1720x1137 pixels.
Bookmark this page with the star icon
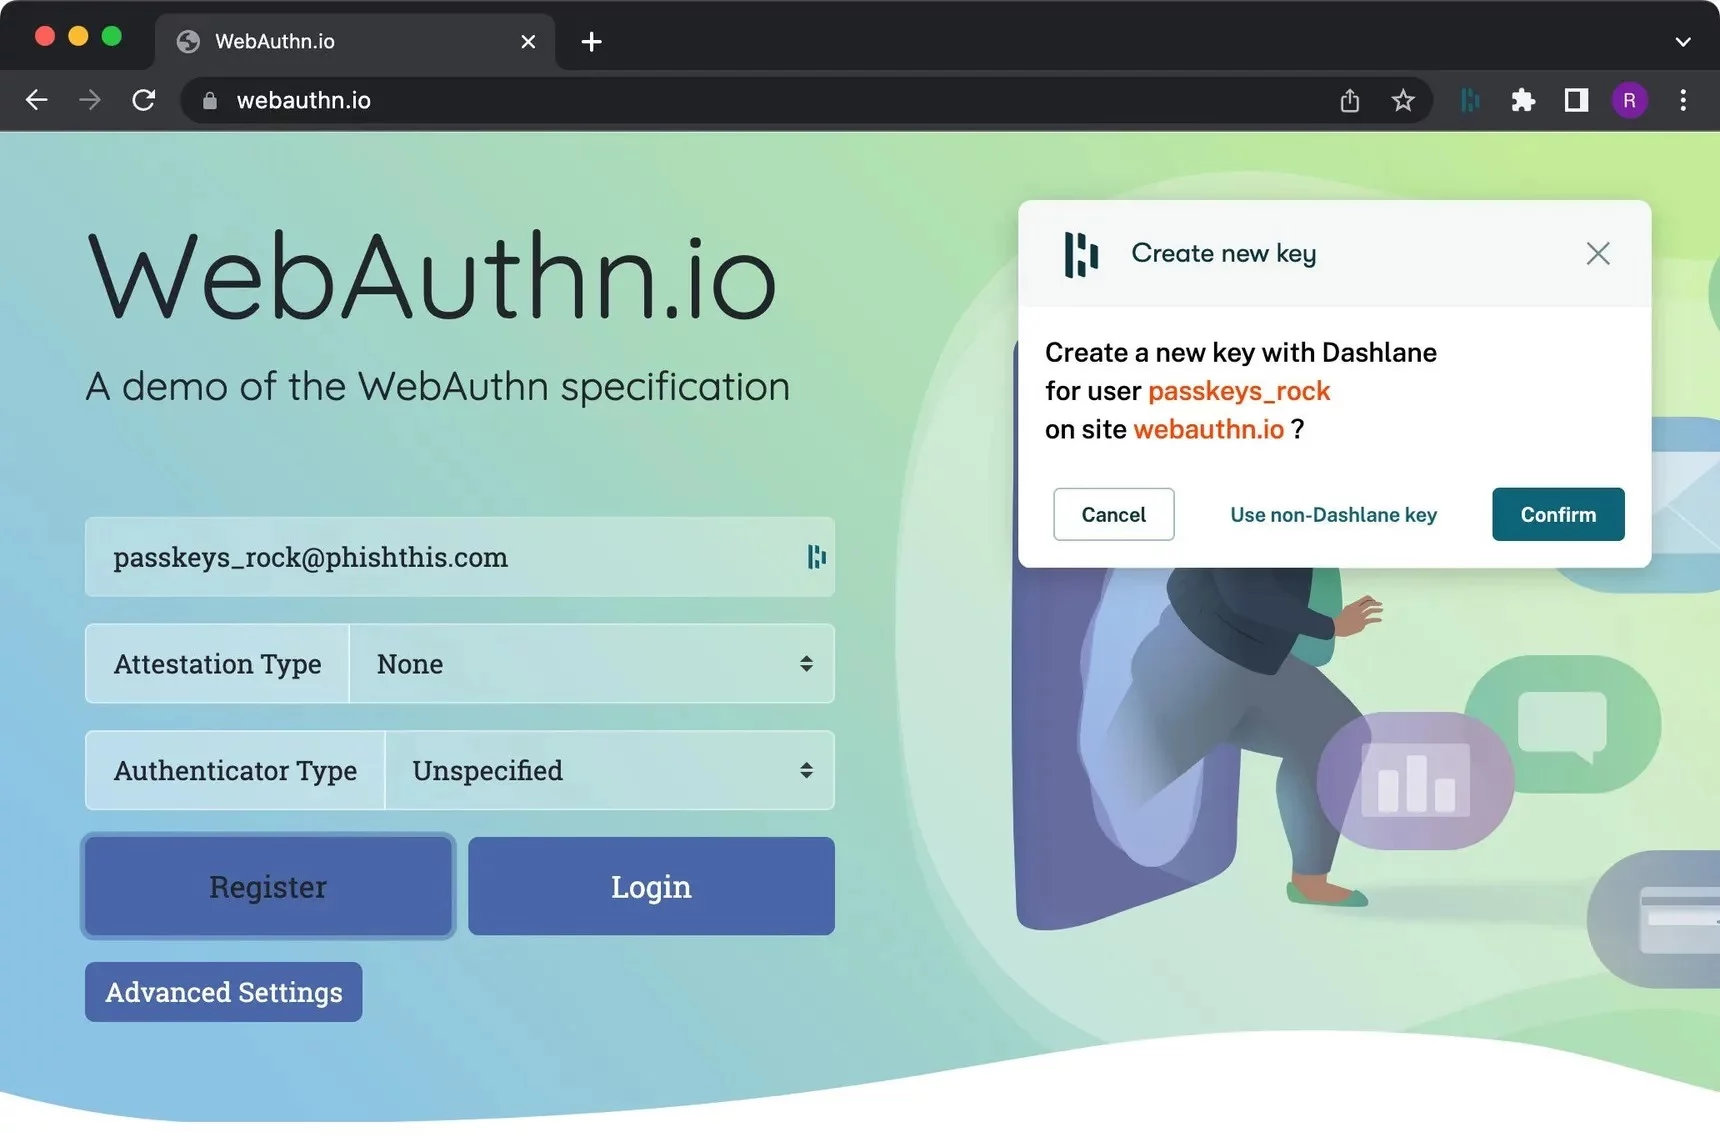coord(1403,100)
